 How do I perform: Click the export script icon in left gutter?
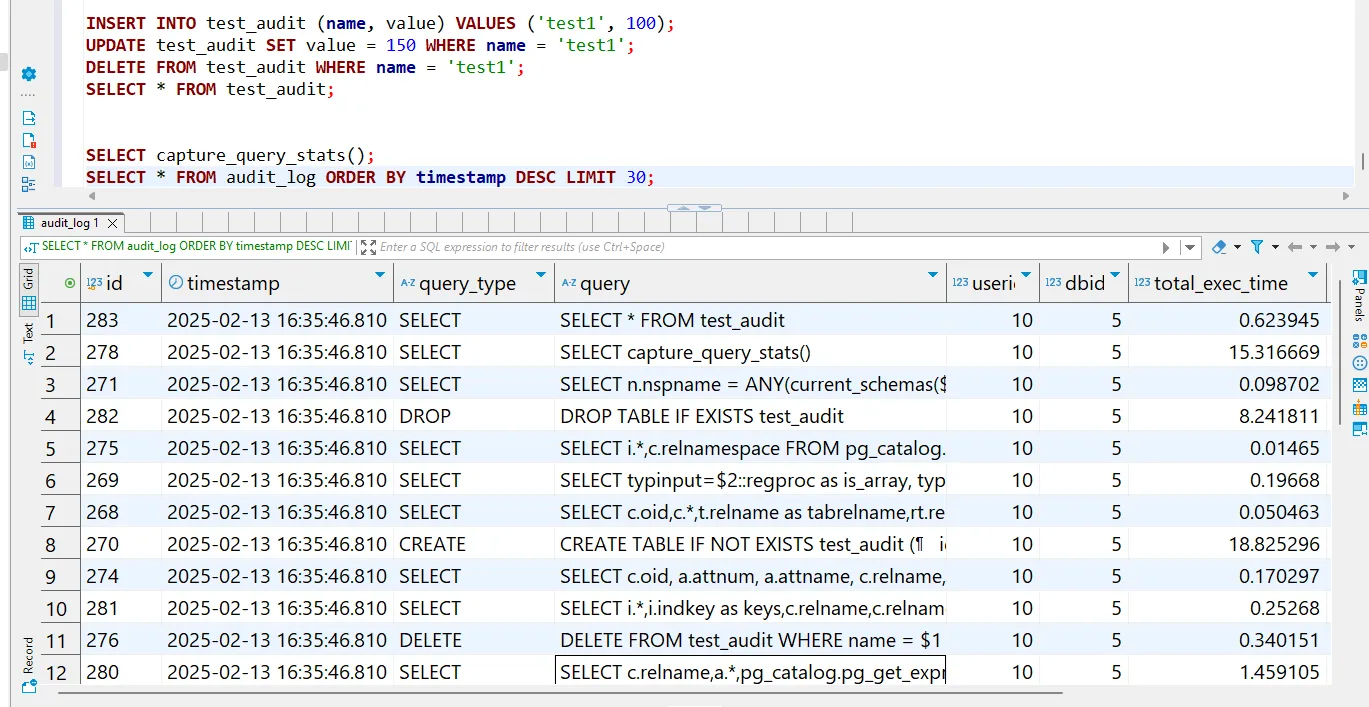(x=28, y=118)
